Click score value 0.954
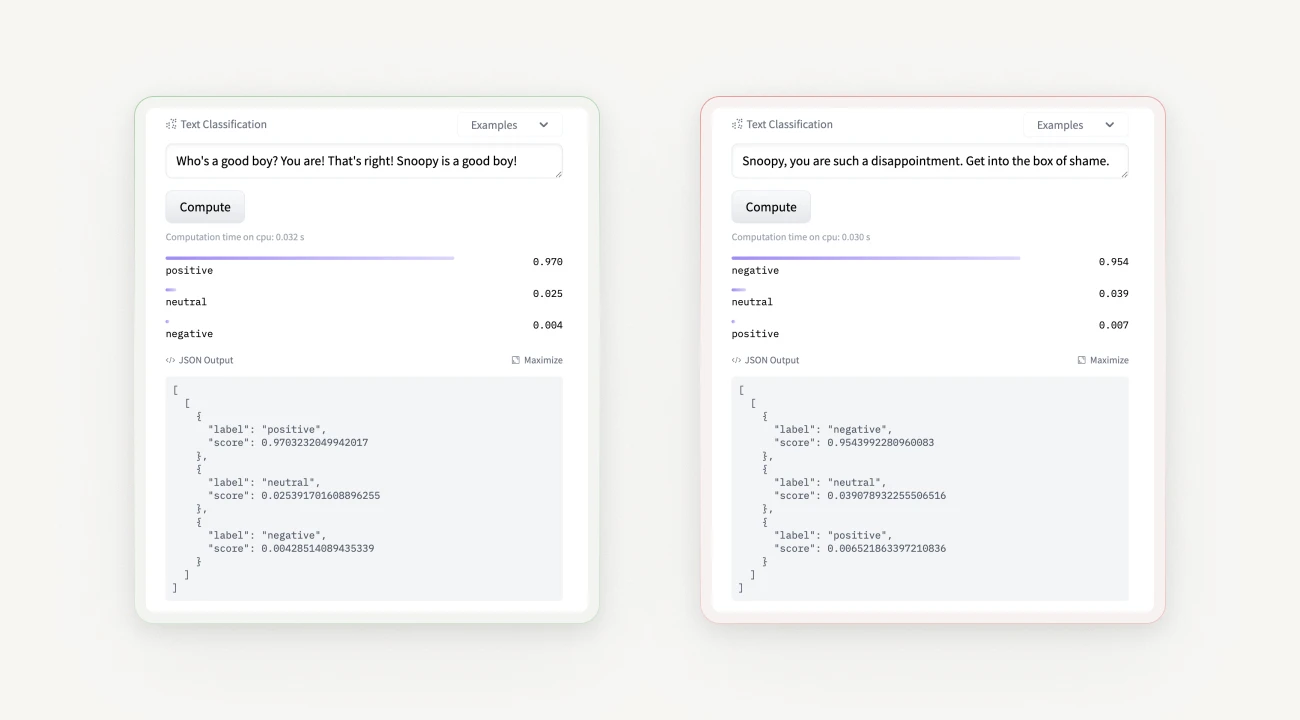1300x720 pixels. point(1113,262)
